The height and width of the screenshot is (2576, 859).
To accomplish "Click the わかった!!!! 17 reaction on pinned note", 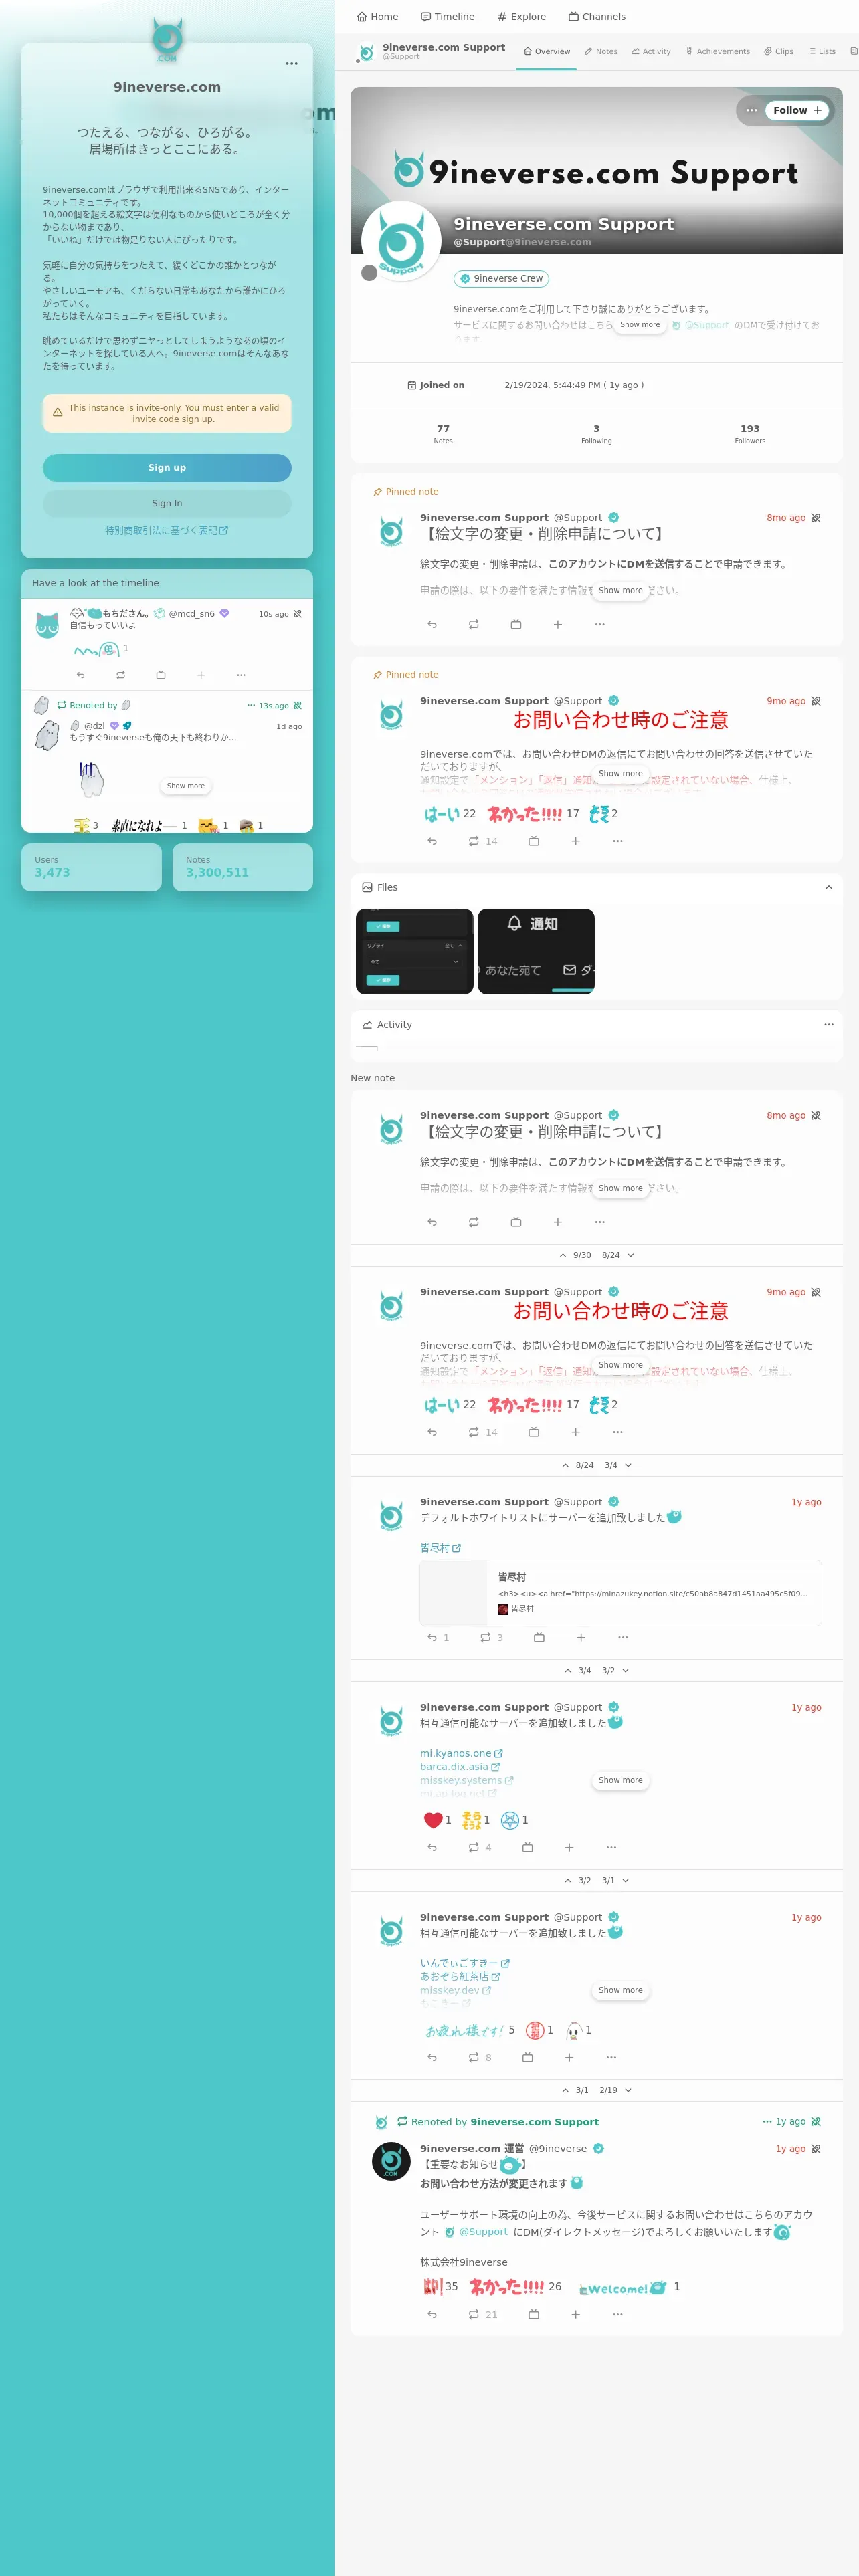I will click(x=533, y=814).
